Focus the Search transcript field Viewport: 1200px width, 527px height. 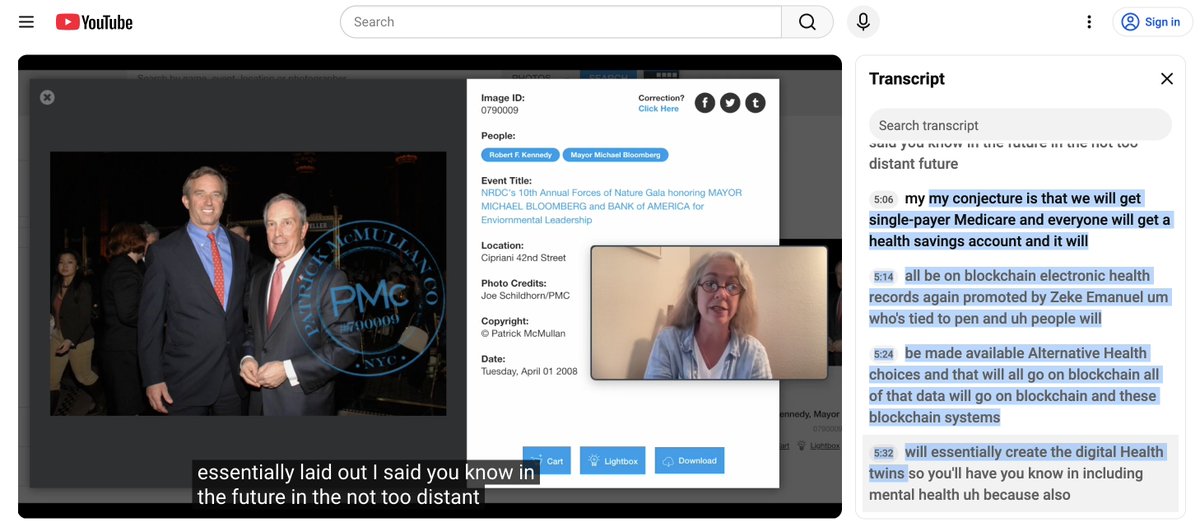(1020, 125)
